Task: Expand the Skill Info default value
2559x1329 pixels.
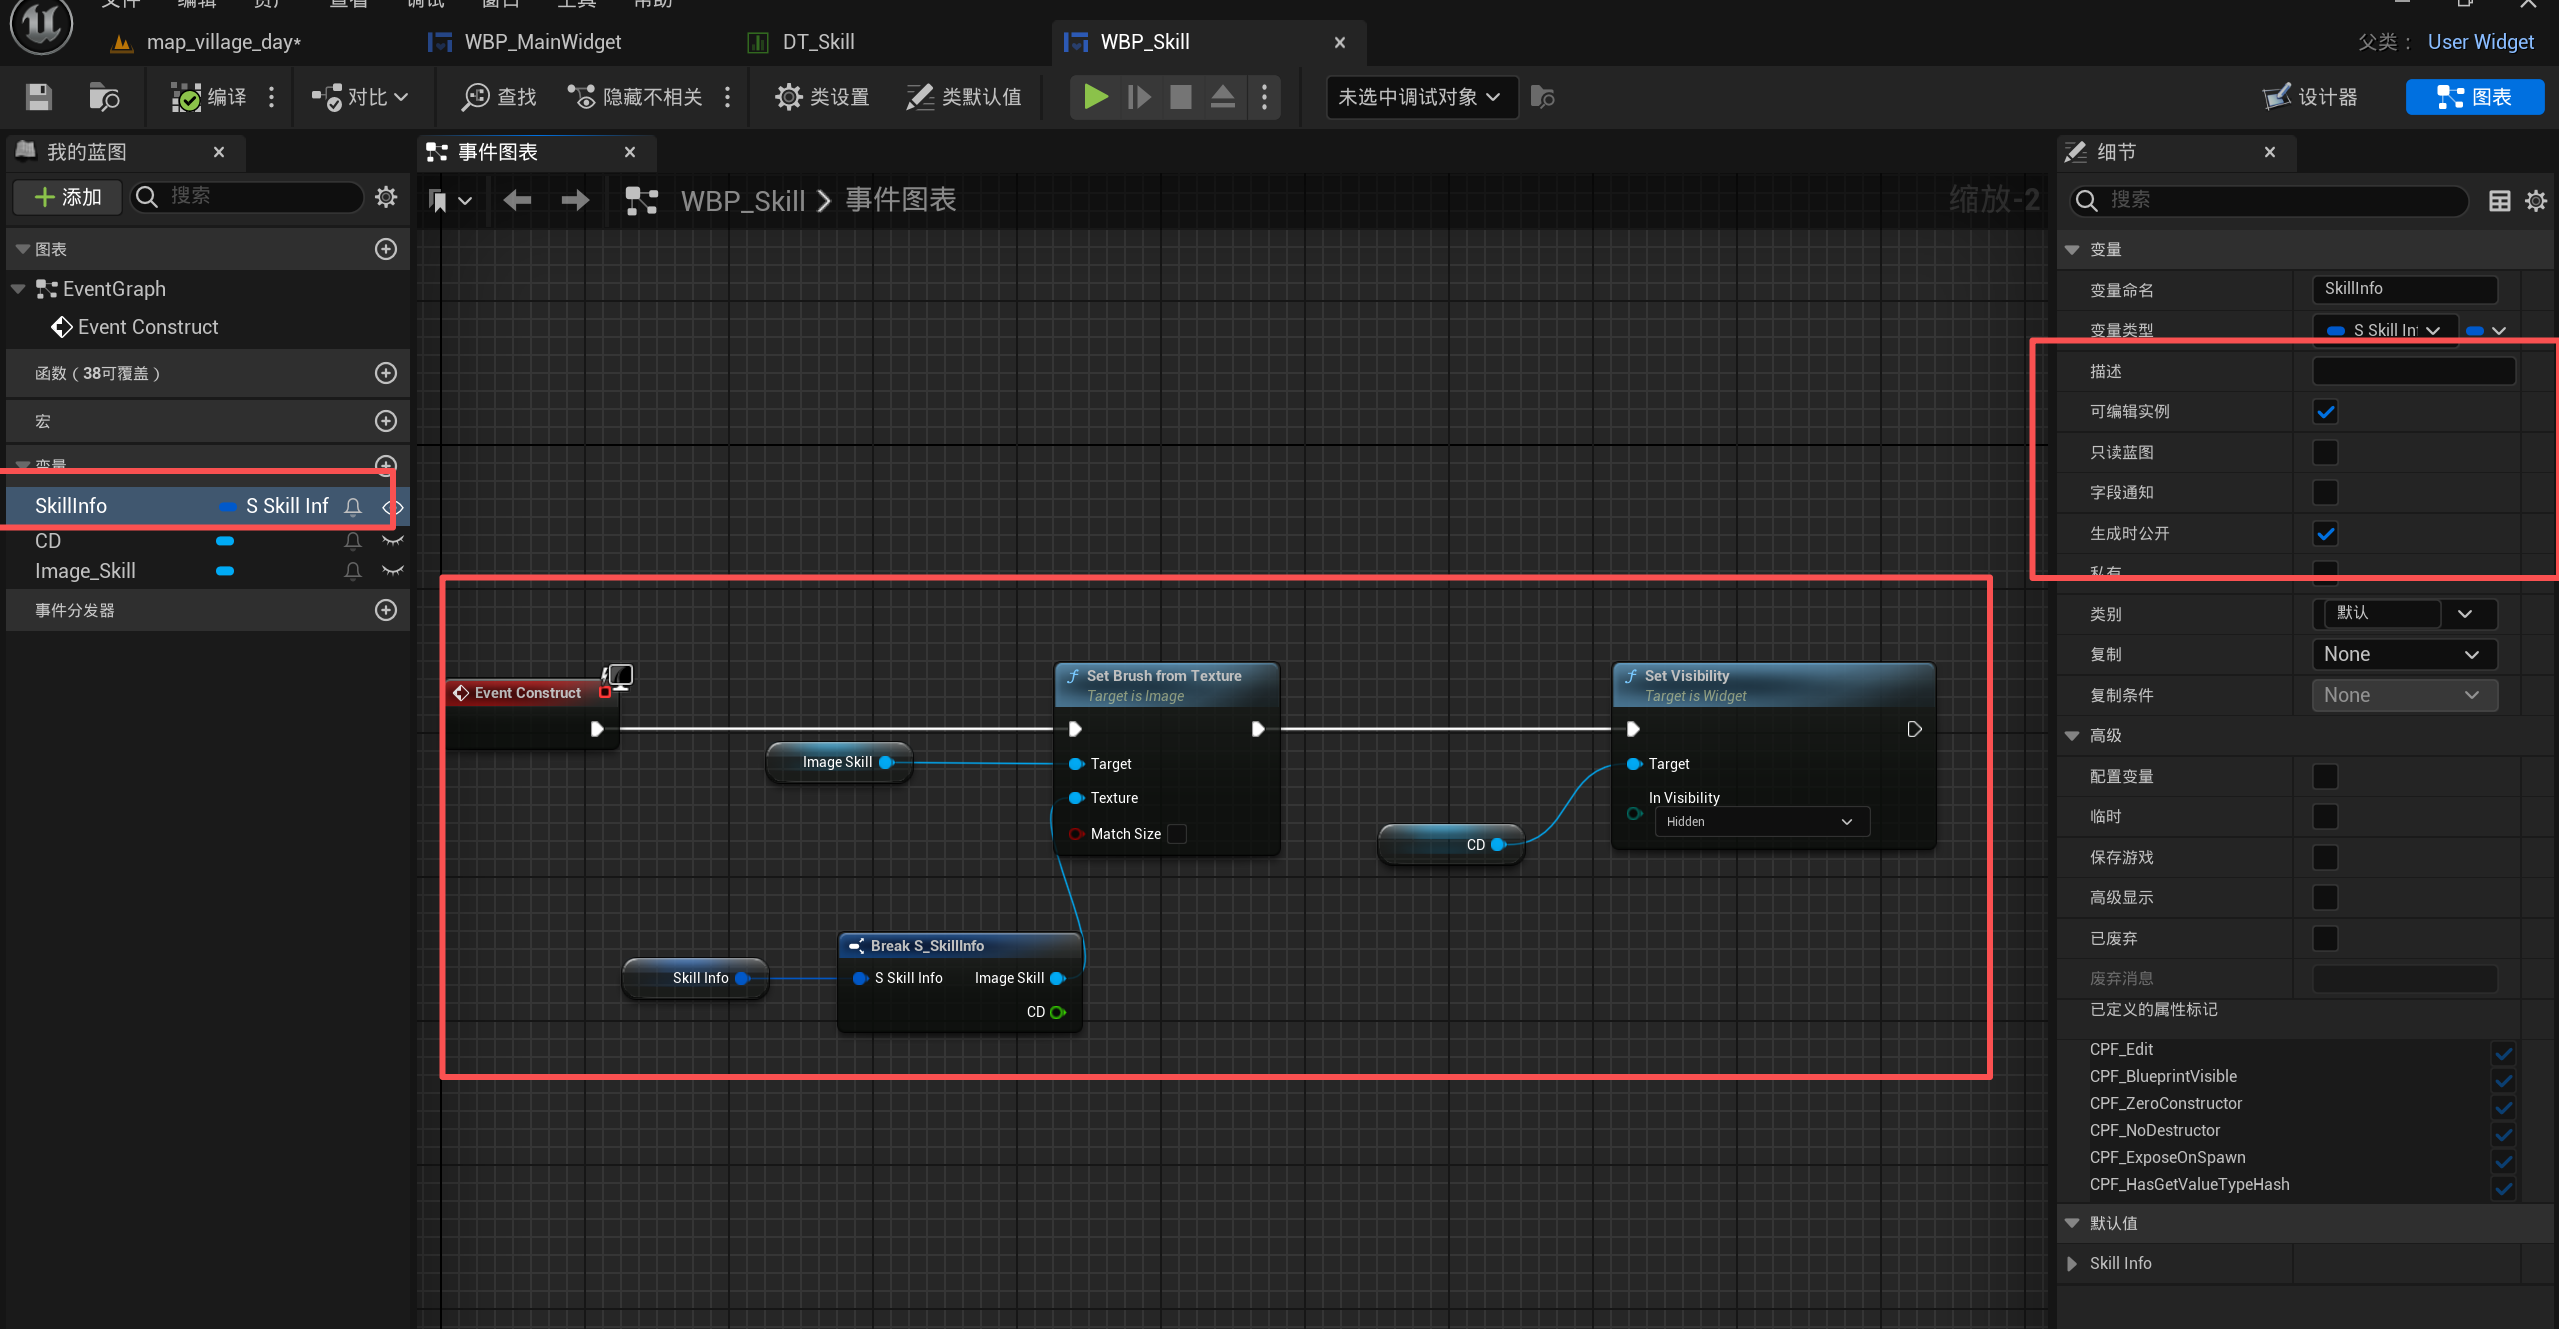Action: (x=2072, y=1264)
